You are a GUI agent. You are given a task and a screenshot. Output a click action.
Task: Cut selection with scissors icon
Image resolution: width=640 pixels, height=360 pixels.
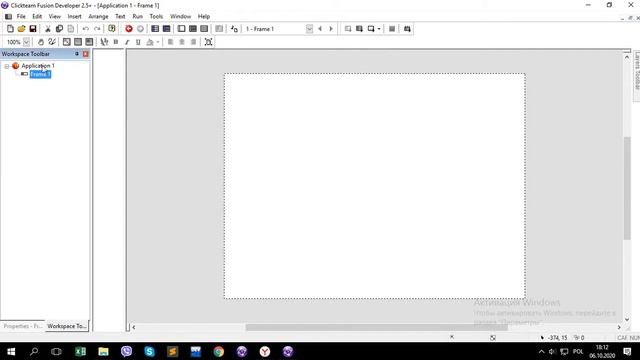(x=48, y=29)
